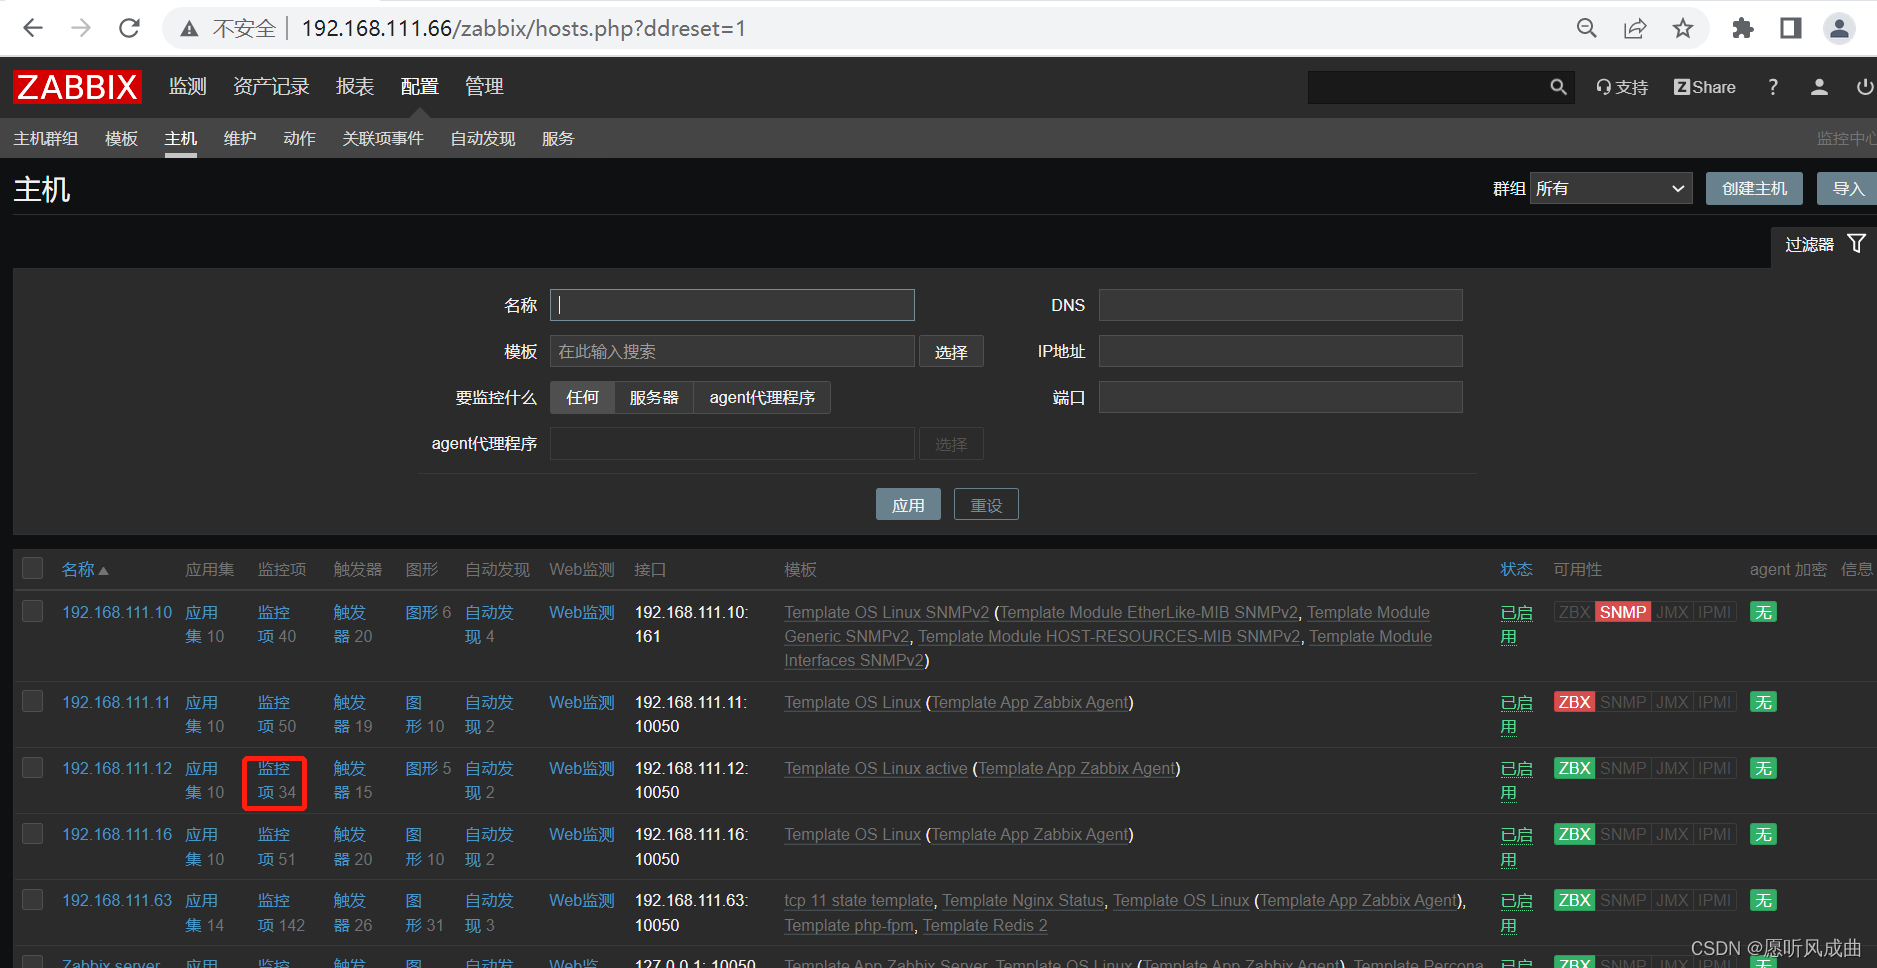1877x968 pixels.
Task: Click green ZBX badge for 192.168.111.16
Action: coord(1574,834)
